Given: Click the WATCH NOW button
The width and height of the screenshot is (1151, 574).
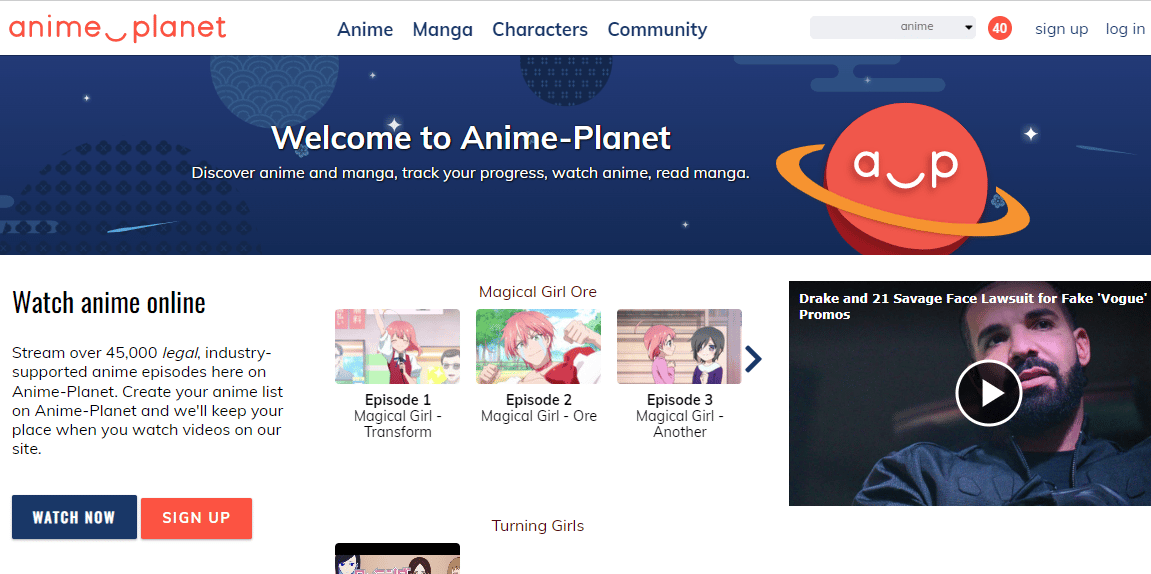Looking at the screenshot, I should click(x=74, y=517).
